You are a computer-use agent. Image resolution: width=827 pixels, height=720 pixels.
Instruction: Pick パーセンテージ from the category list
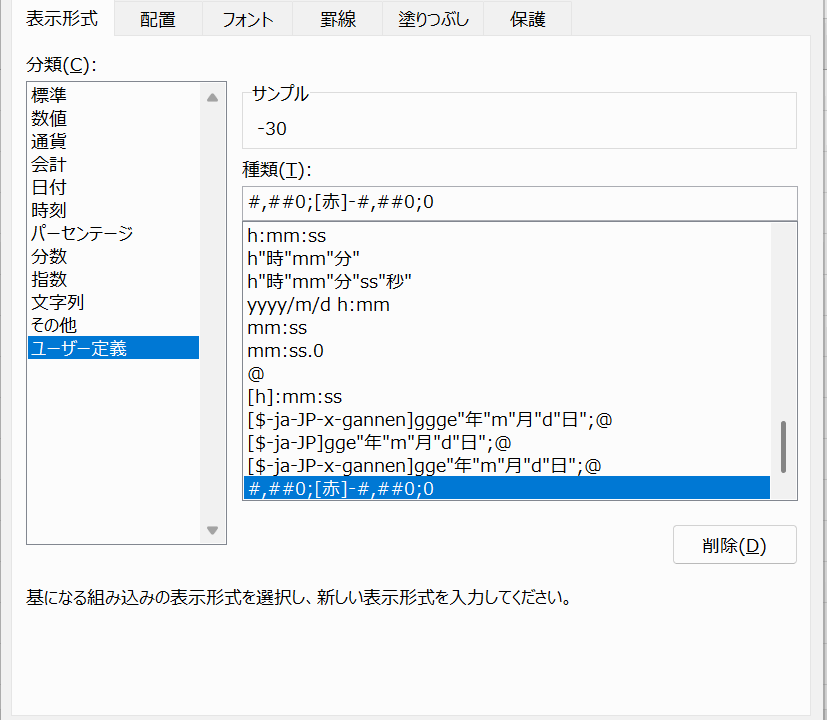click(x=82, y=234)
